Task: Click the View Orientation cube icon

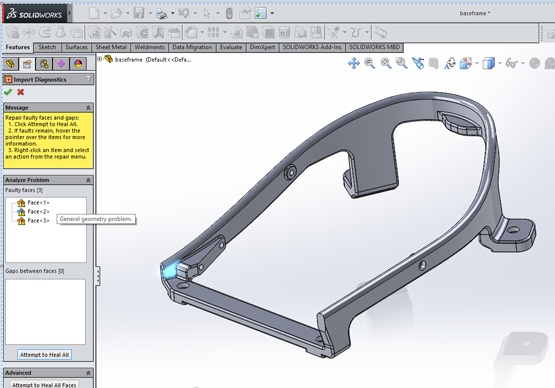Action: 466,64
